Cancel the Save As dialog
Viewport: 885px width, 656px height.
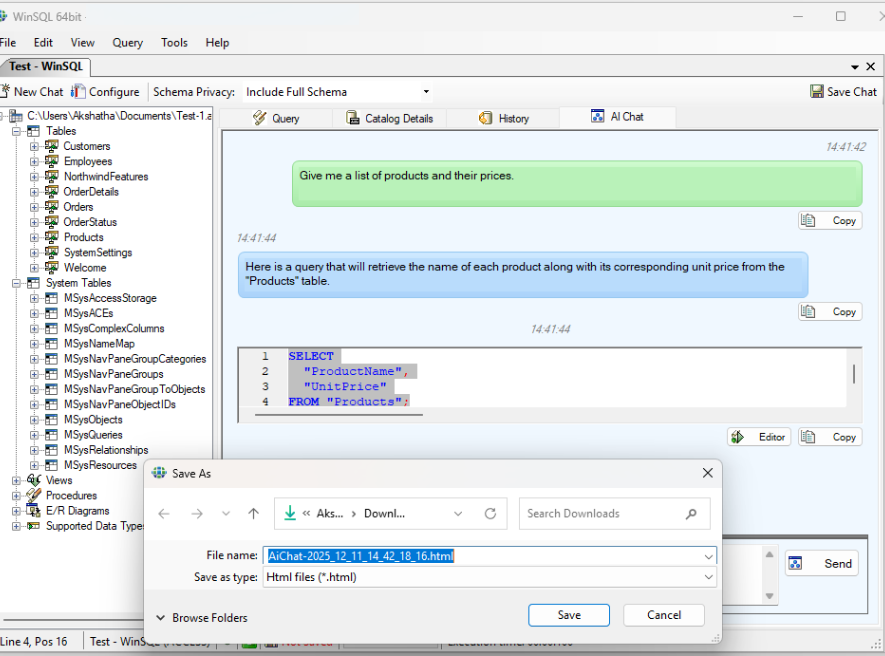663,615
